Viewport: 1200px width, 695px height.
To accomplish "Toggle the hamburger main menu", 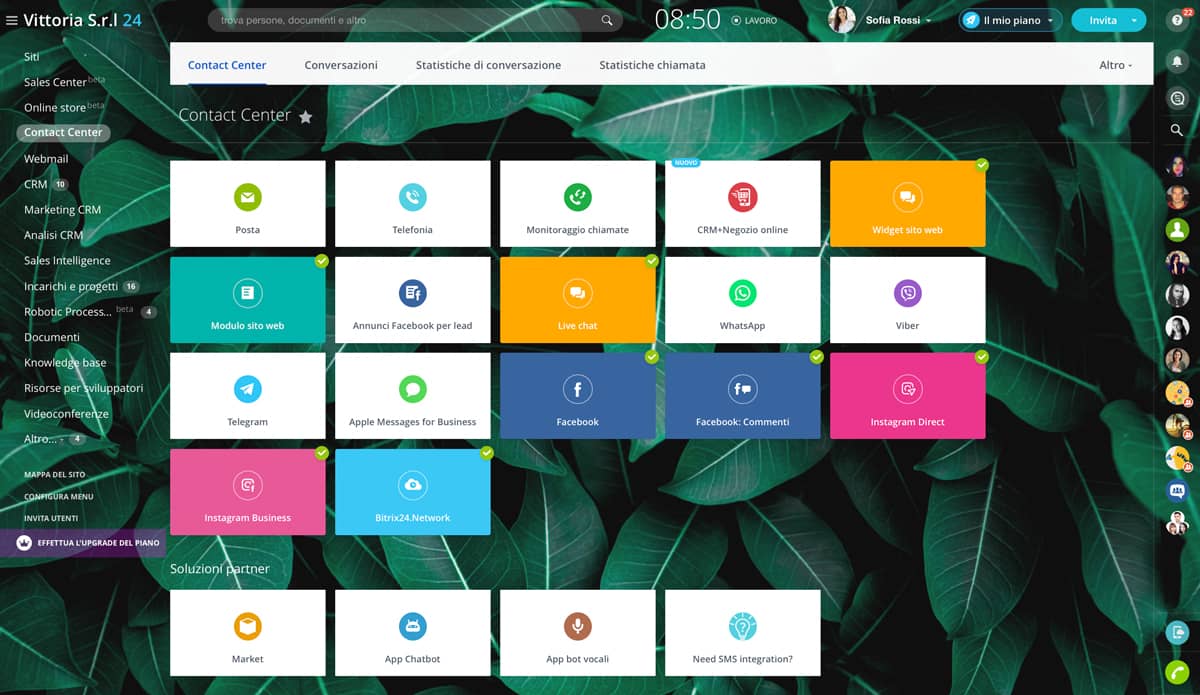I will click(x=11, y=20).
